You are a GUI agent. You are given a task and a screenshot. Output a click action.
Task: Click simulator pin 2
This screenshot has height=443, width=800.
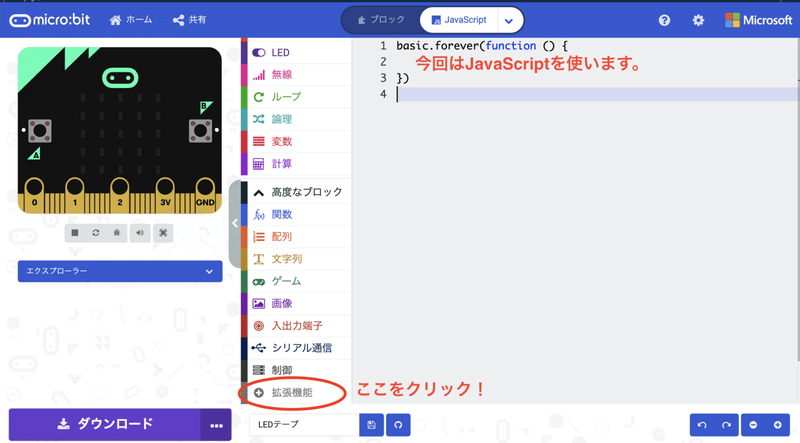119,194
